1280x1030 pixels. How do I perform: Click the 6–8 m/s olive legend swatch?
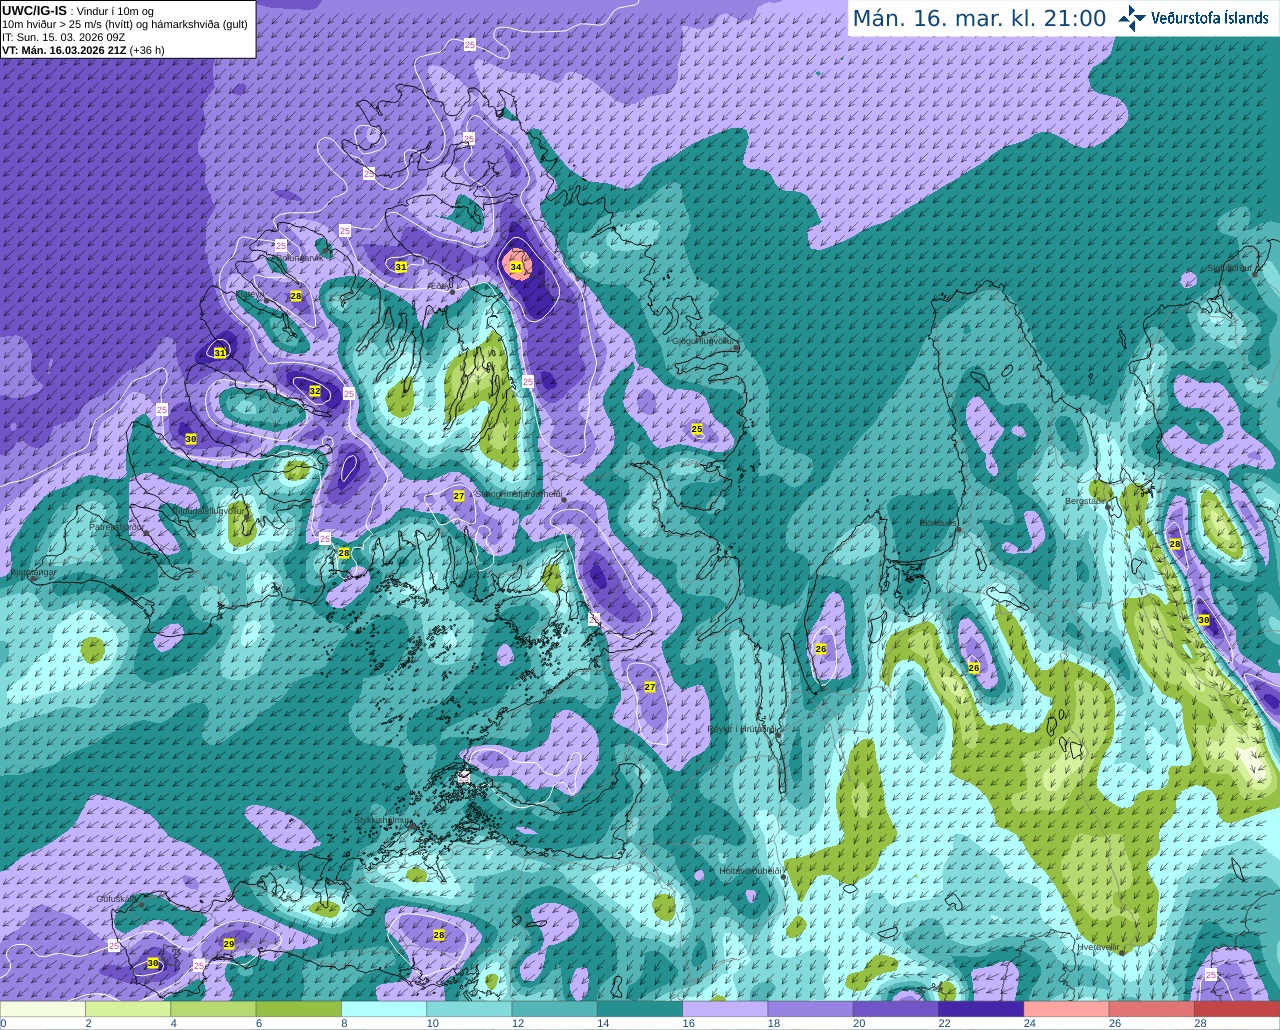tap(299, 1009)
